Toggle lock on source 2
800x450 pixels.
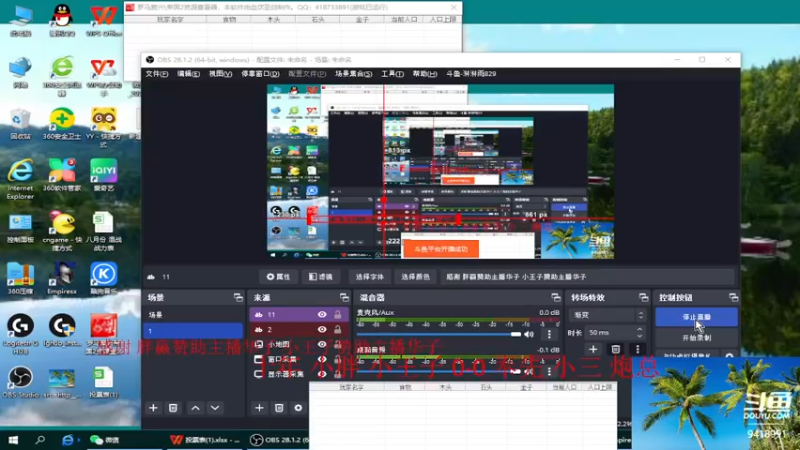pos(338,330)
